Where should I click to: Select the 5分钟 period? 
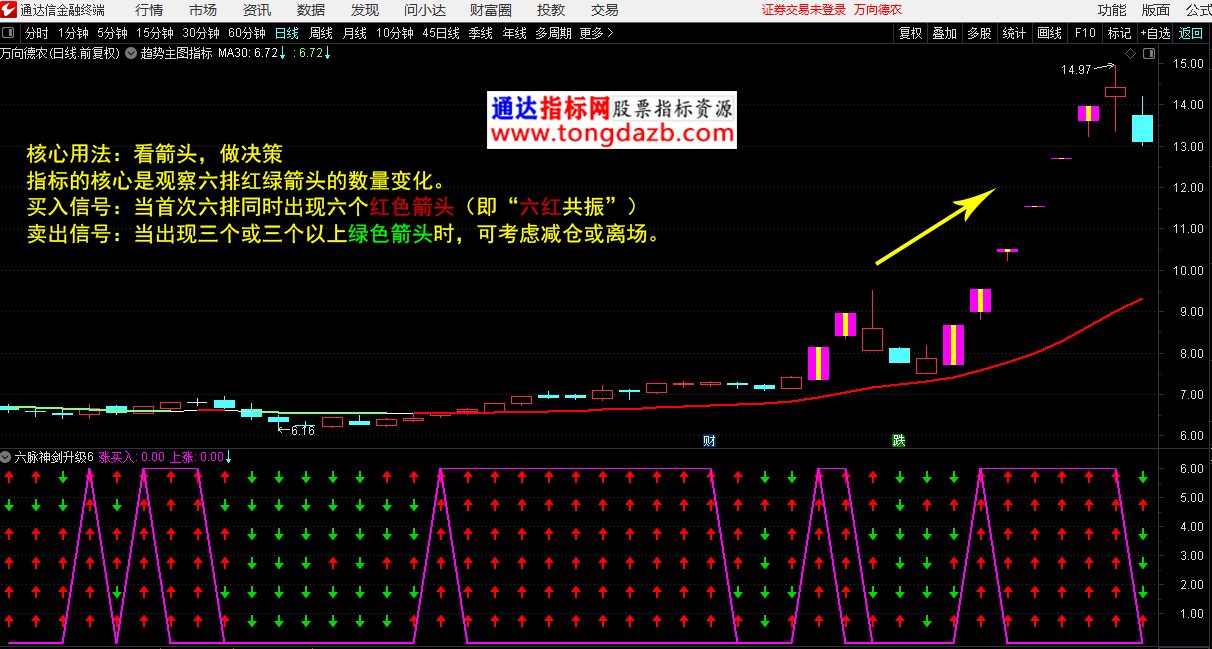click(112, 33)
